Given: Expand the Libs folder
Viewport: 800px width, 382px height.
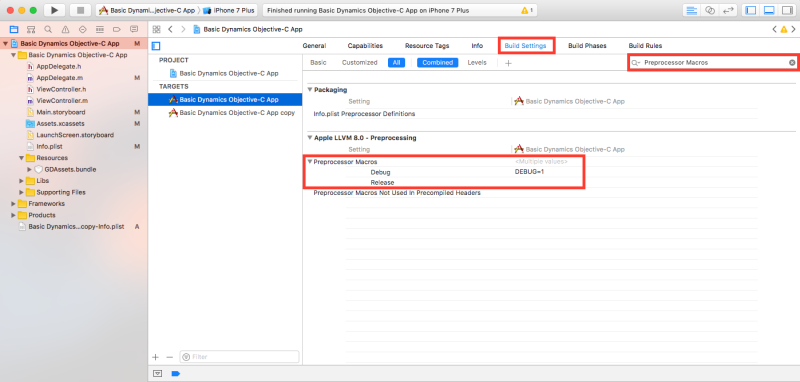Looking at the screenshot, I should 21,181.
